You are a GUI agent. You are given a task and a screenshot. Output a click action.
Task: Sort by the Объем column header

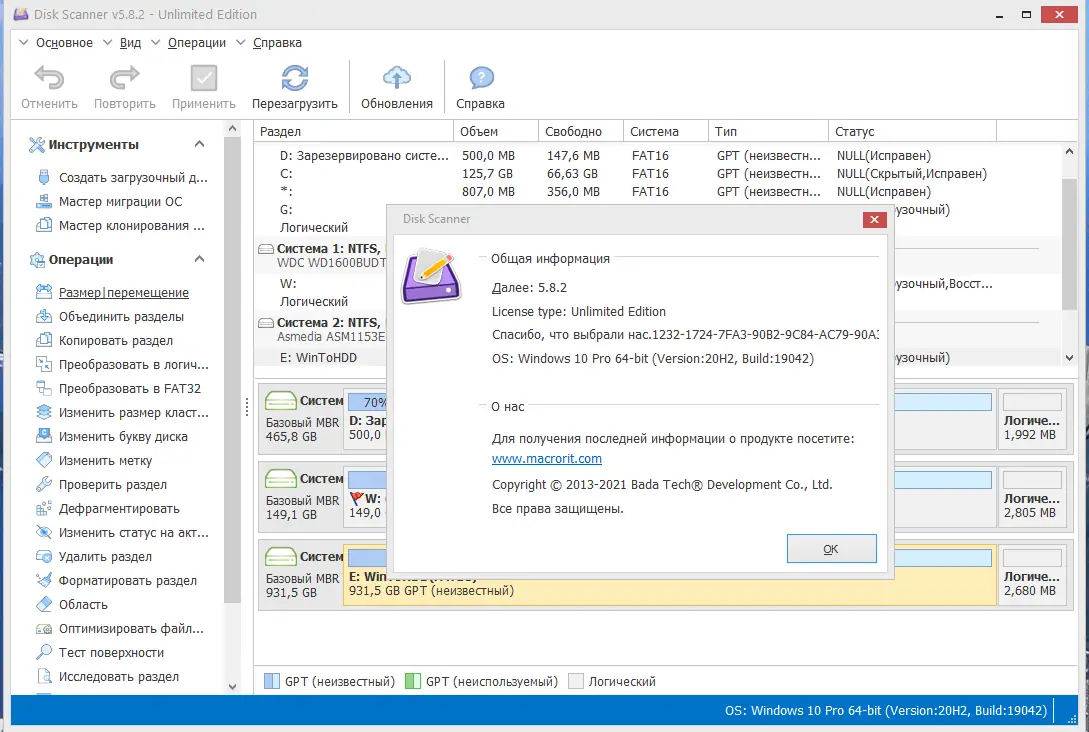(x=496, y=131)
